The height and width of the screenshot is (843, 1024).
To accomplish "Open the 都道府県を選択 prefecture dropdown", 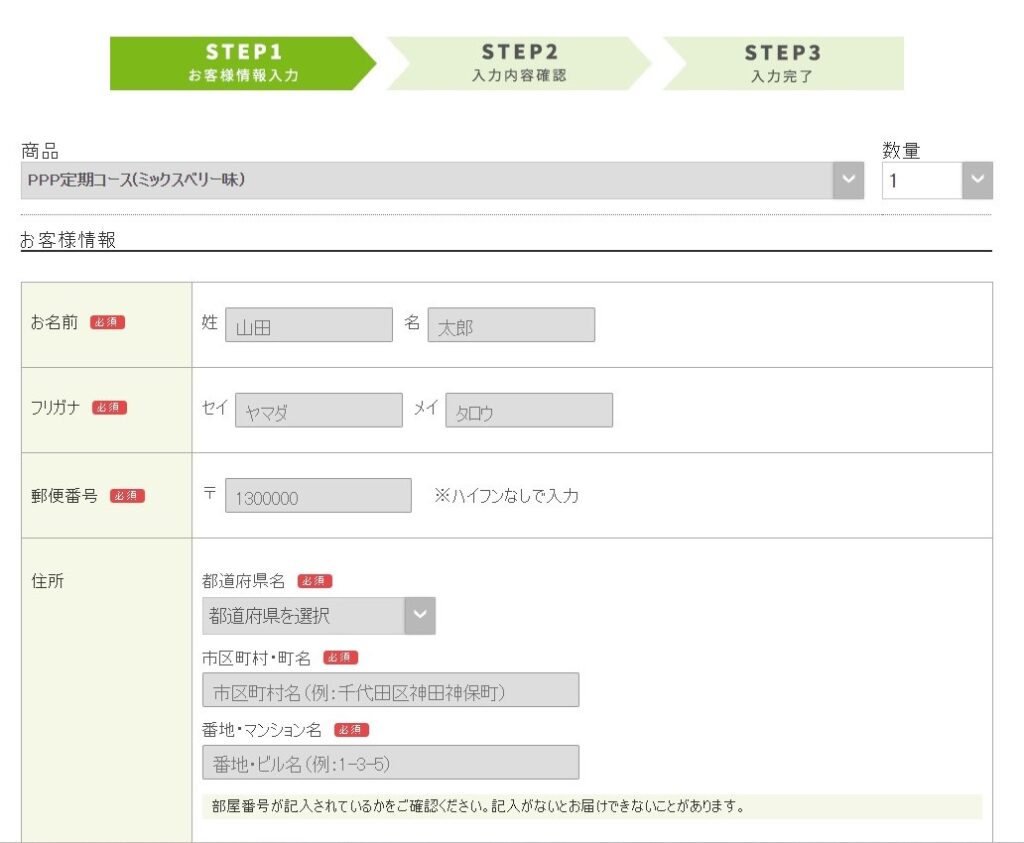I will point(318,616).
